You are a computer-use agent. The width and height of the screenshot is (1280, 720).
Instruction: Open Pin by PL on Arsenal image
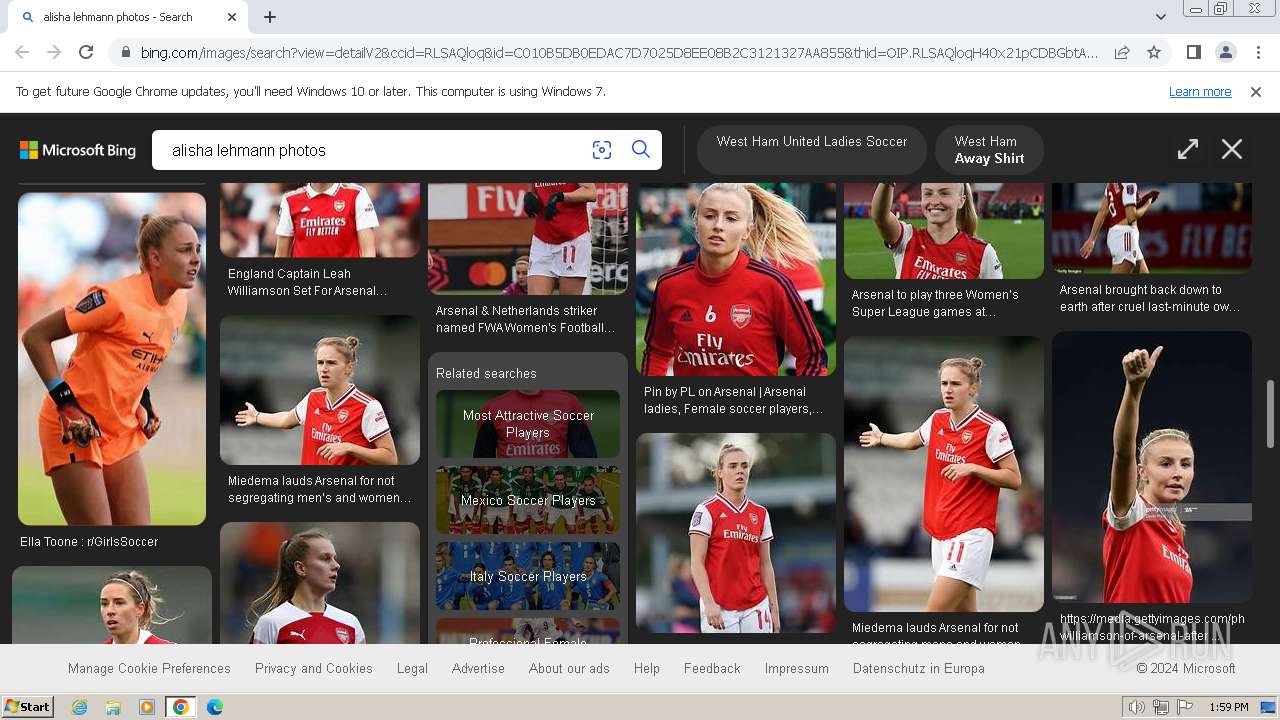736,279
